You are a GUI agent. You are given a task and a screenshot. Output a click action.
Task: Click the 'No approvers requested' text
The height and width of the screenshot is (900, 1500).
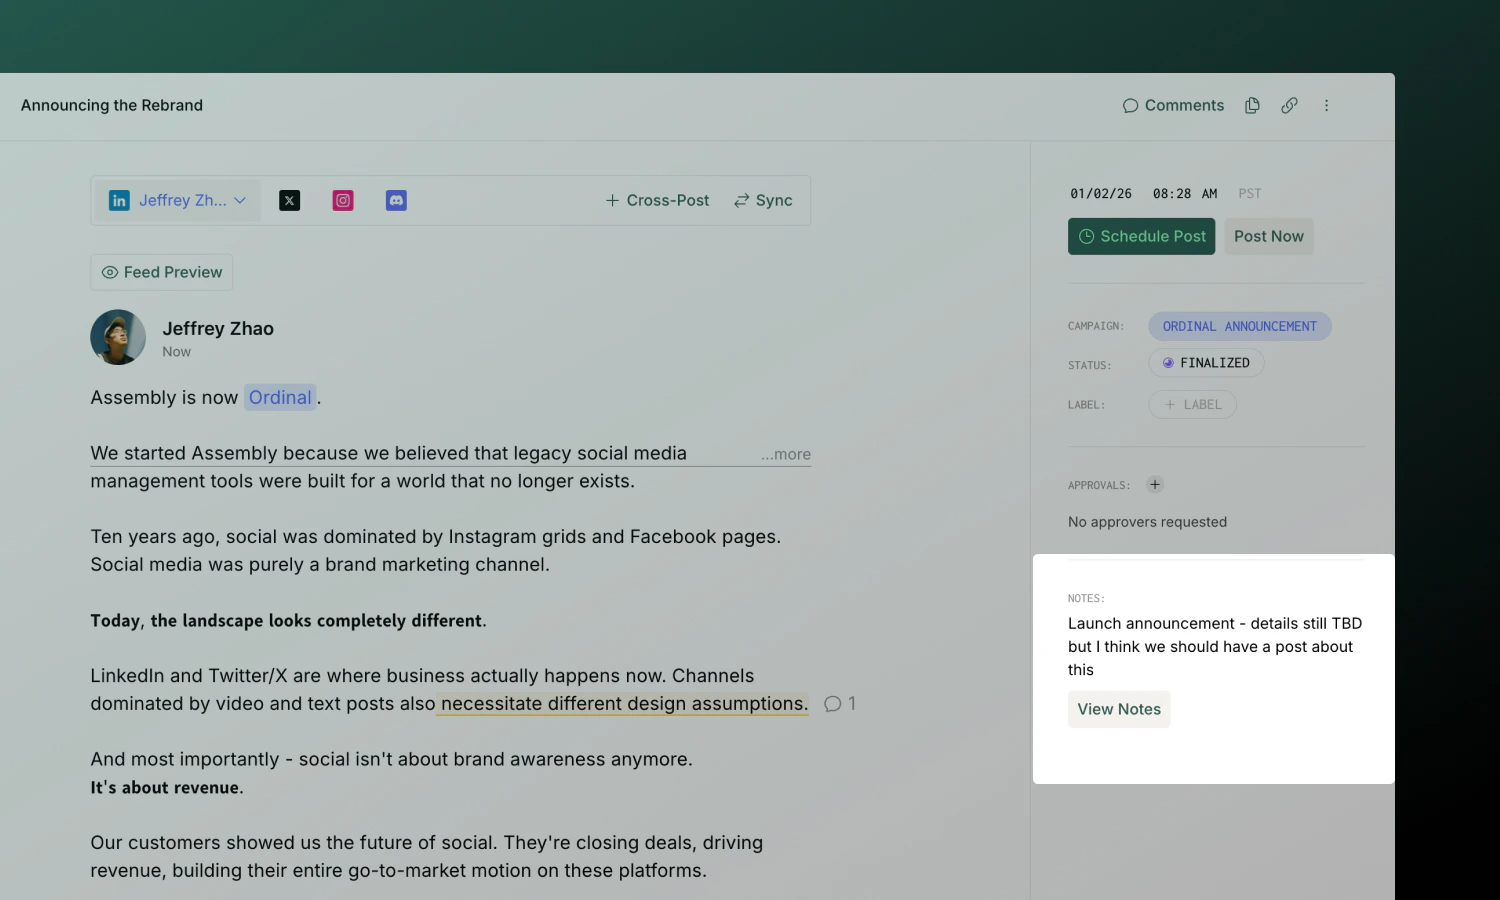coord(1147,522)
